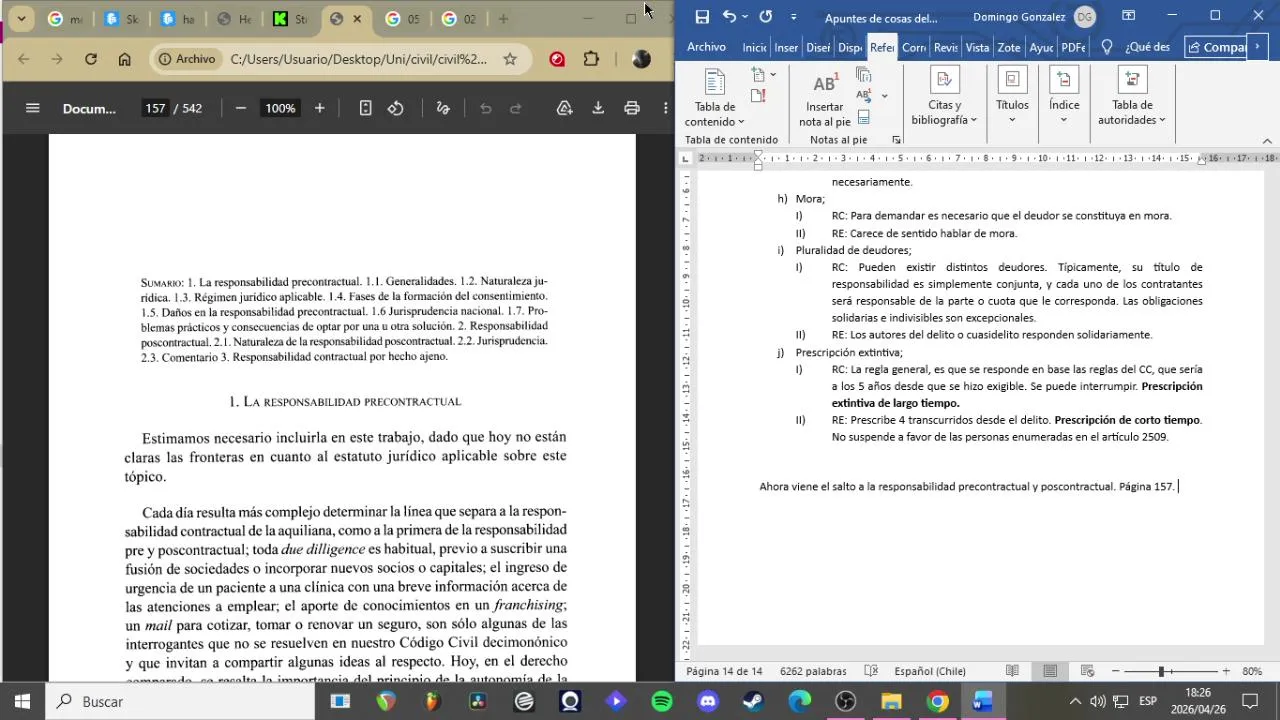Image resolution: width=1280 pixels, height=720 pixels.
Task: Switch to Web Layout view in Word
Action: pos(1087,672)
